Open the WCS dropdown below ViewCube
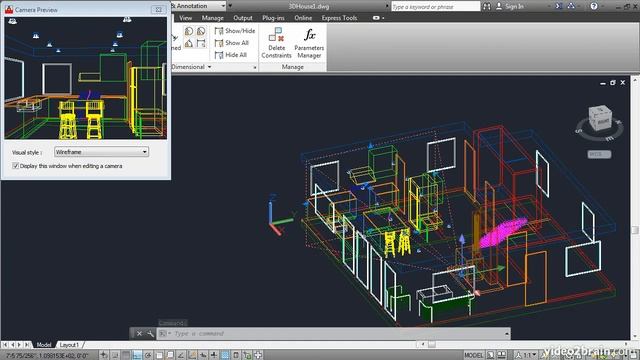Image resolution: width=640 pixels, height=360 pixels. pos(599,154)
